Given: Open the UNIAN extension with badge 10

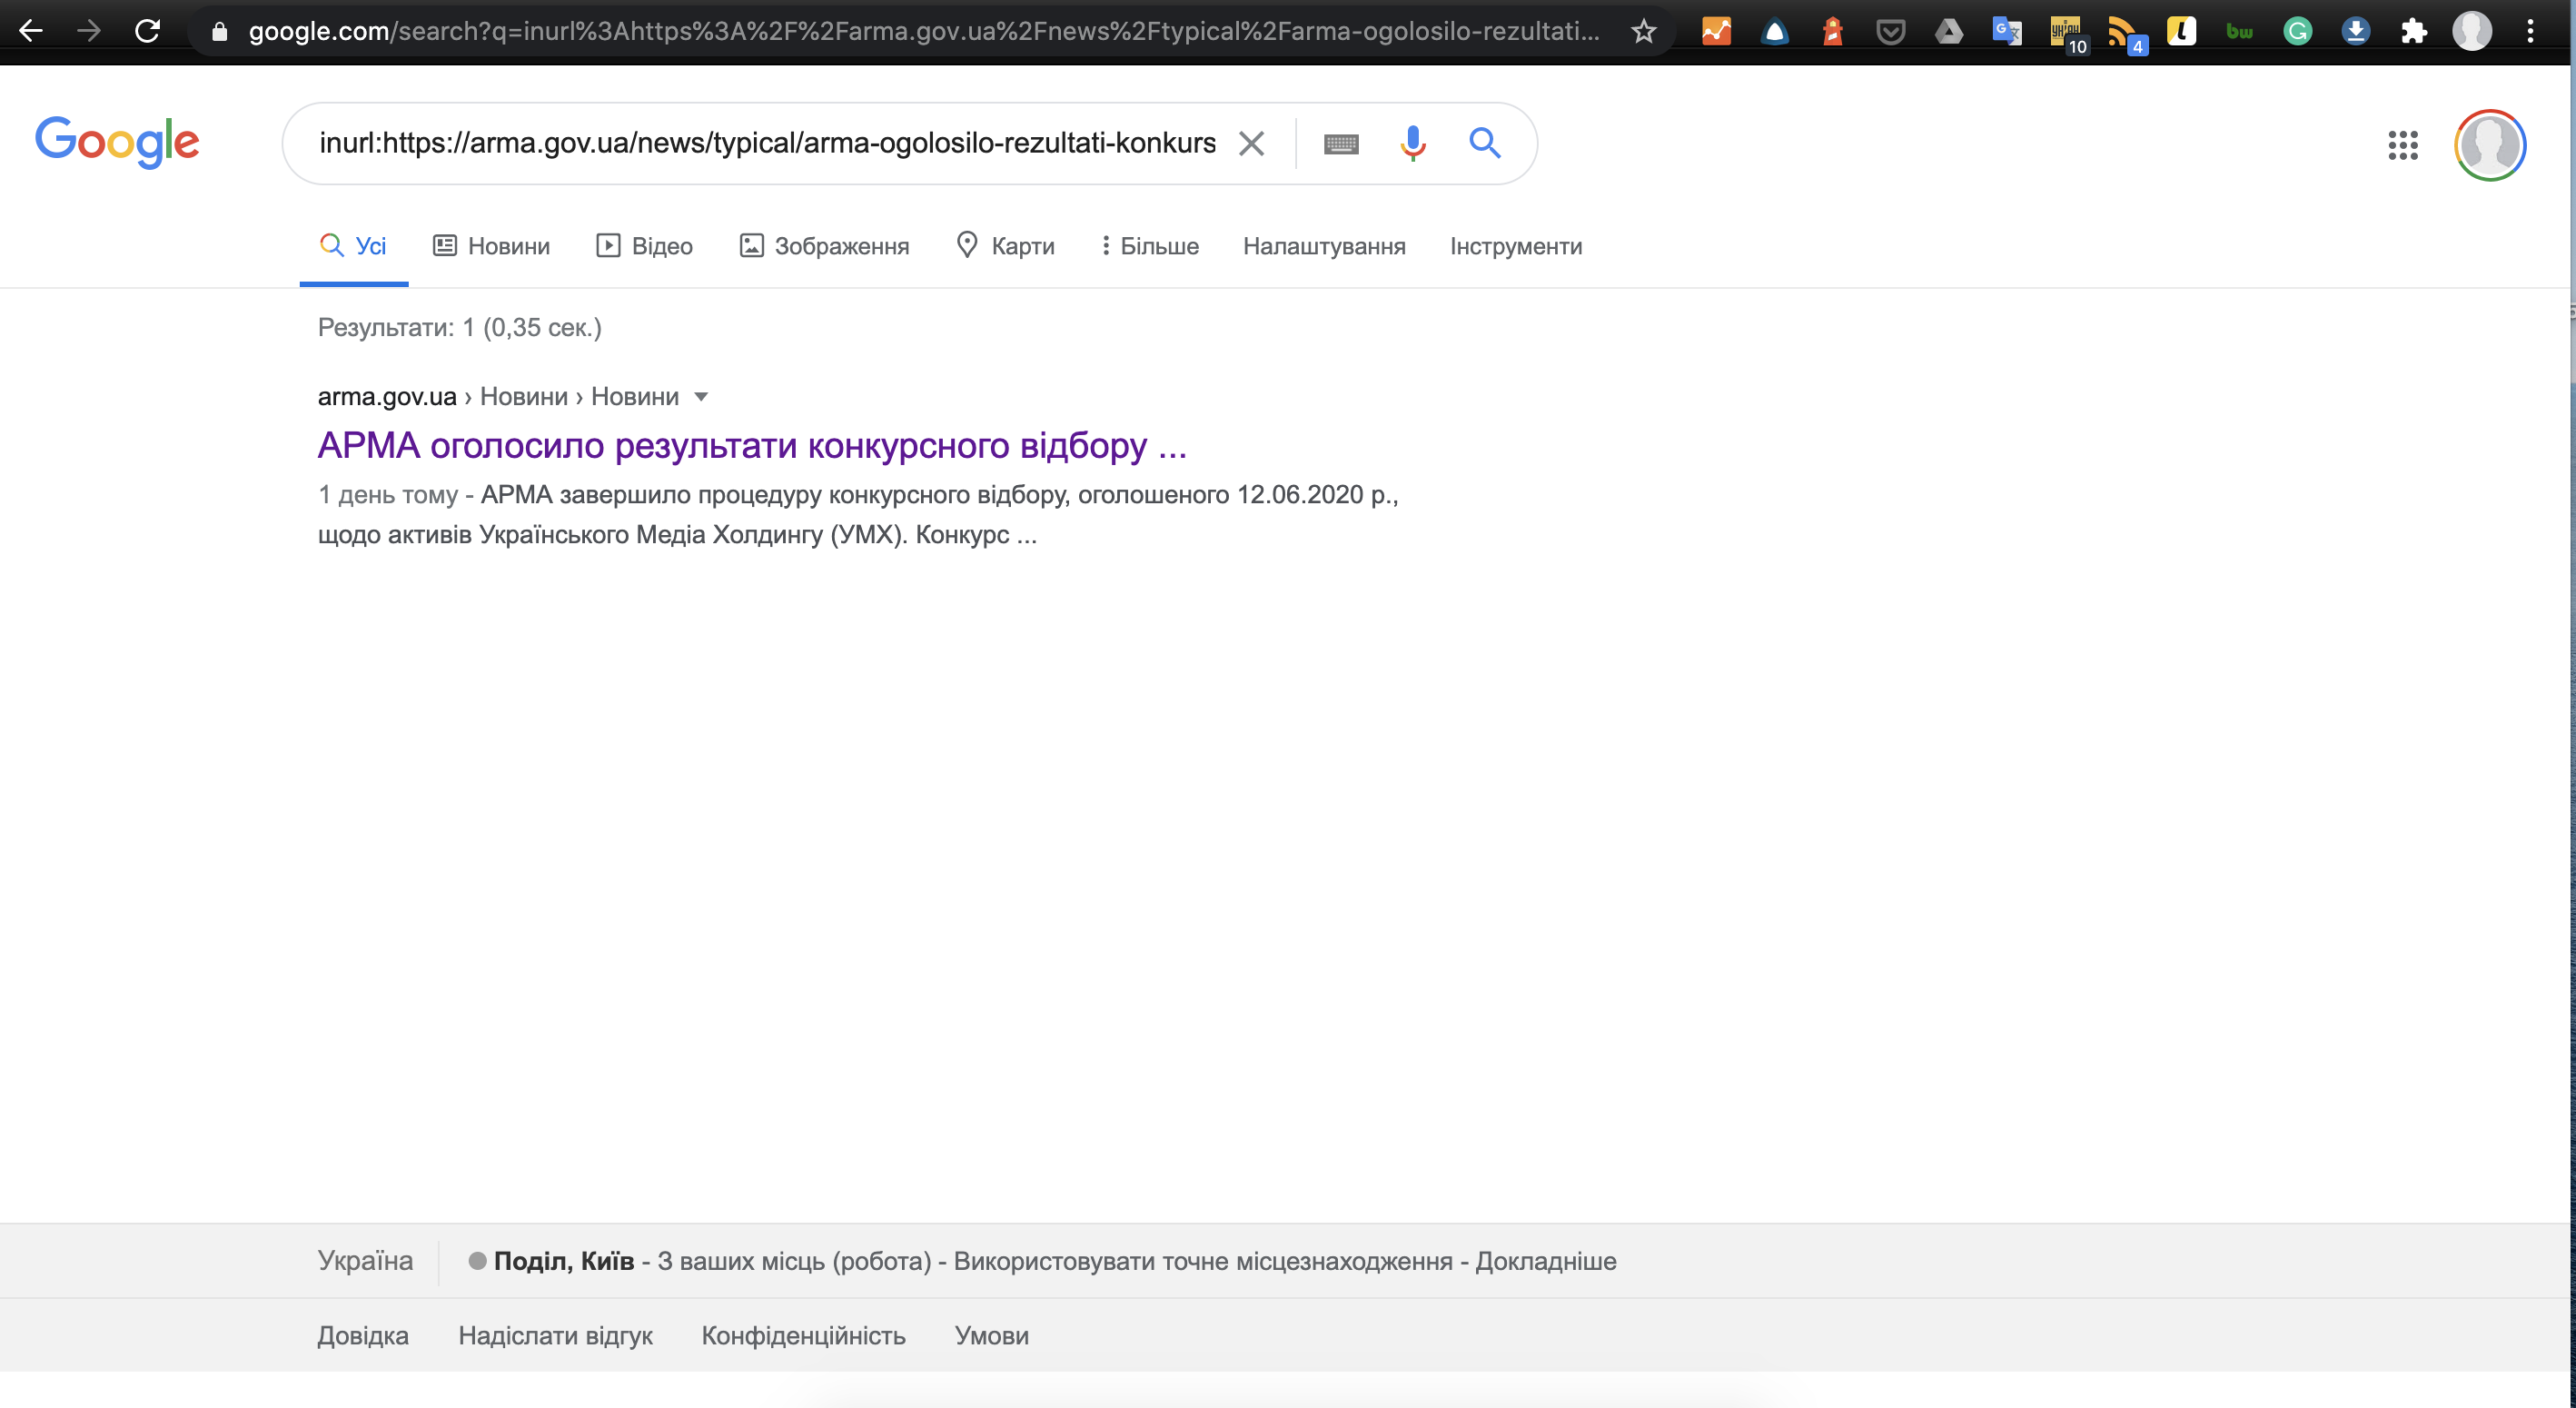Looking at the screenshot, I should tap(2066, 34).
